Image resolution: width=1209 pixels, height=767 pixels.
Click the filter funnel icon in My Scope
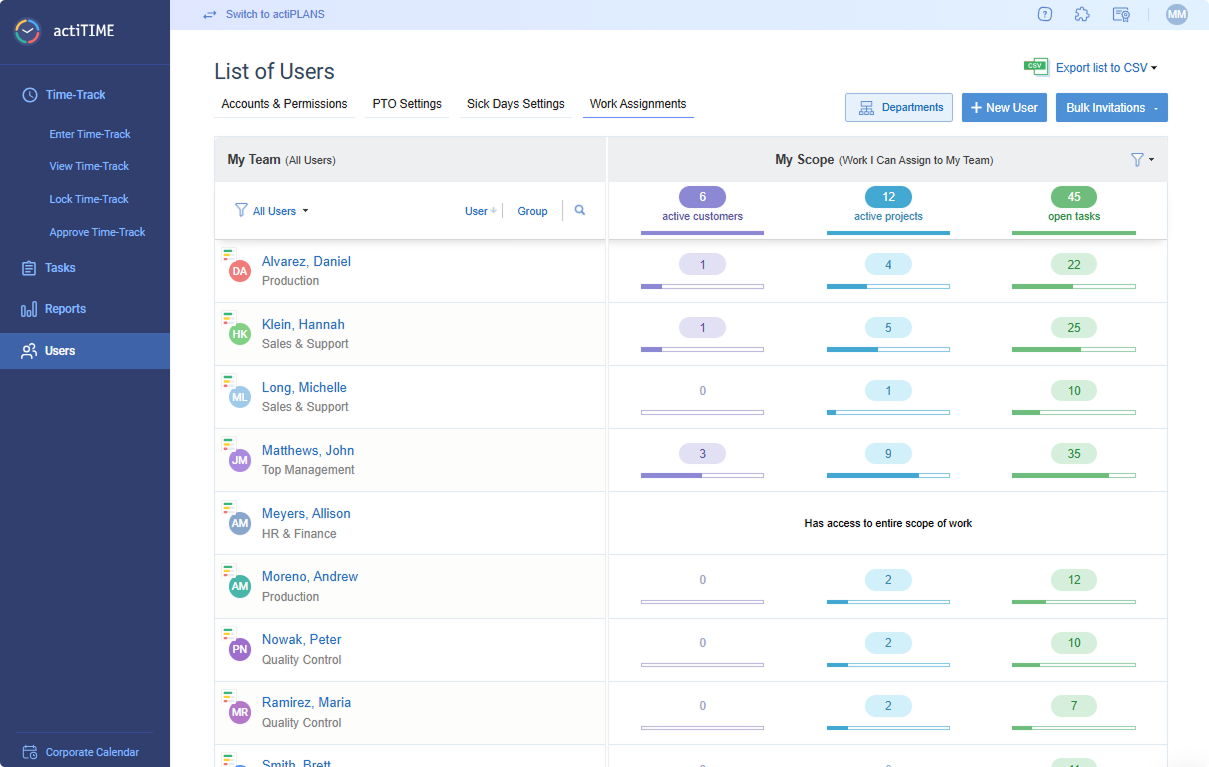click(1139, 158)
